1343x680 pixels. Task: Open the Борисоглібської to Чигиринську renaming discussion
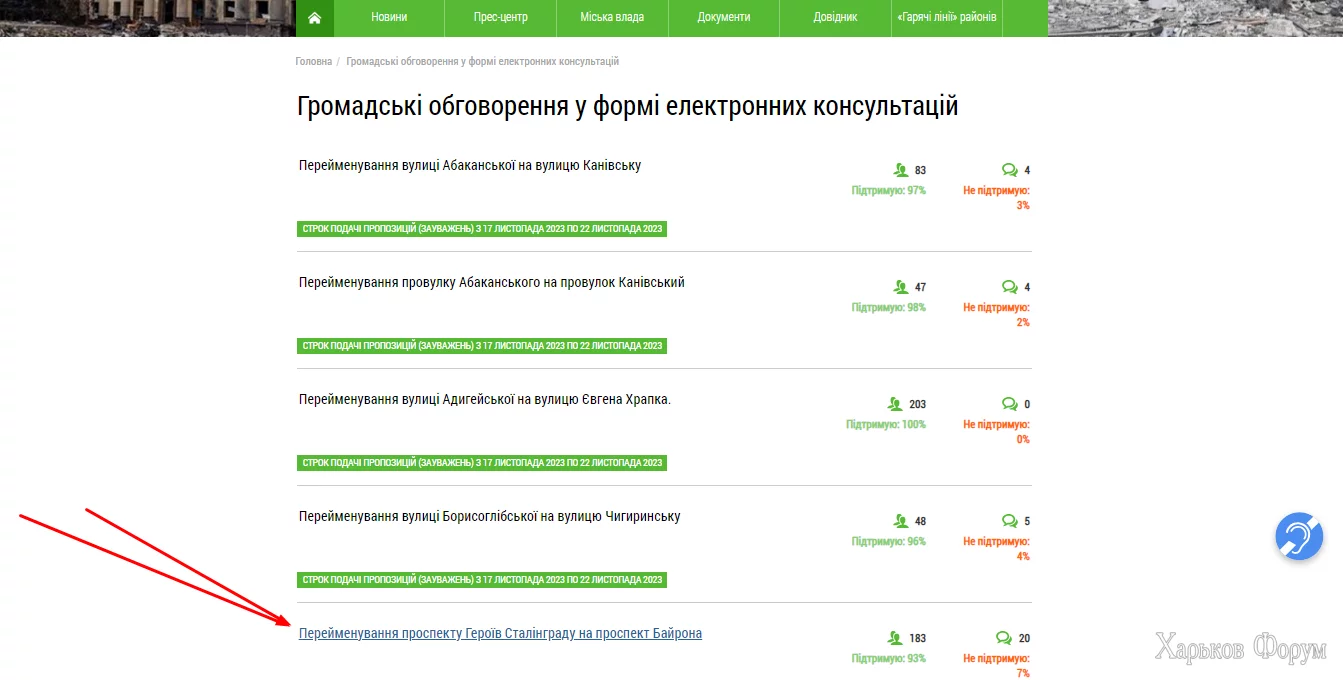(x=489, y=516)
